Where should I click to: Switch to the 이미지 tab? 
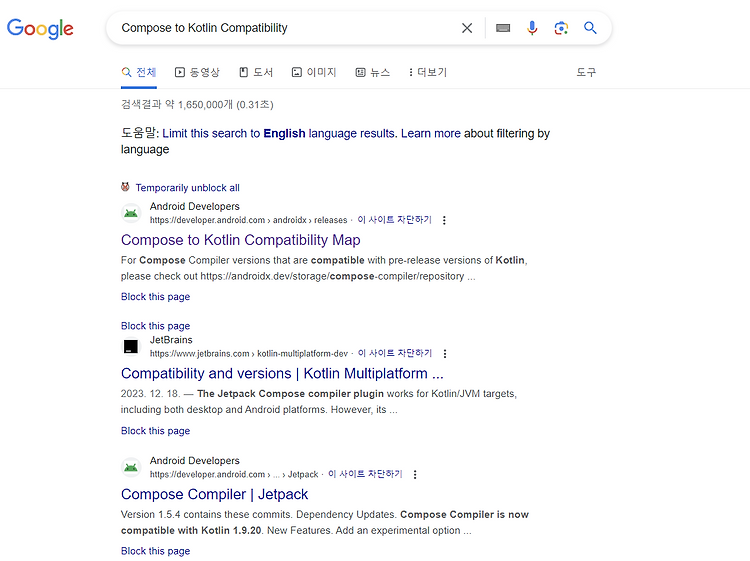click(314, 72)
